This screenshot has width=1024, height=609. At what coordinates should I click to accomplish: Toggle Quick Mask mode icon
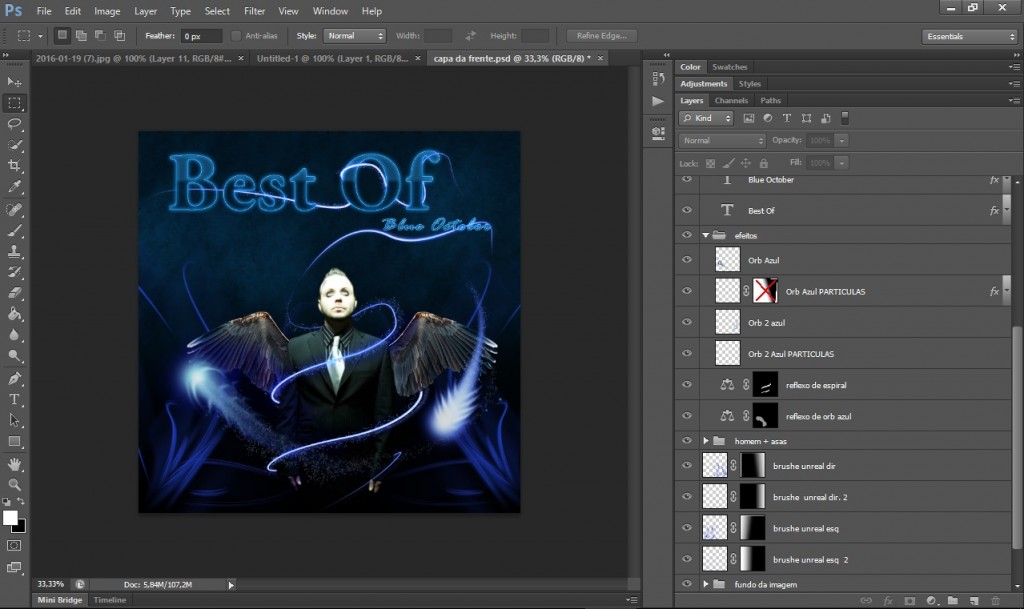(14, 546)
